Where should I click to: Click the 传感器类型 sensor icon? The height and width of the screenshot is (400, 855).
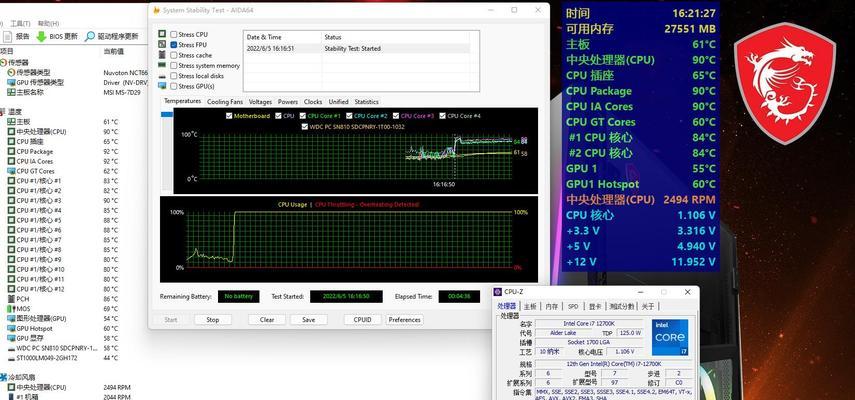click(11, 72)
